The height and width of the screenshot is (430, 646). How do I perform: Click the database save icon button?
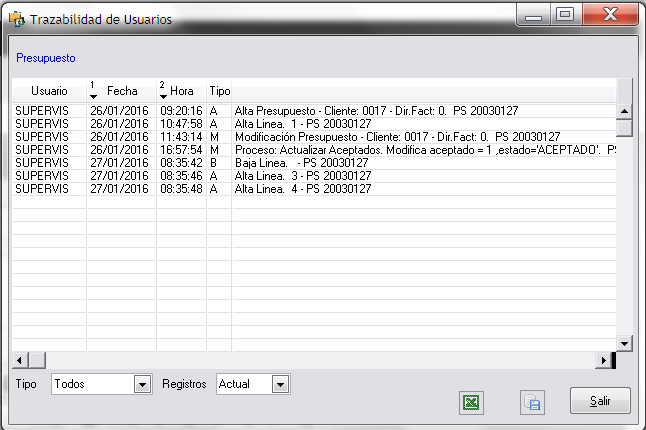(532, 402)
